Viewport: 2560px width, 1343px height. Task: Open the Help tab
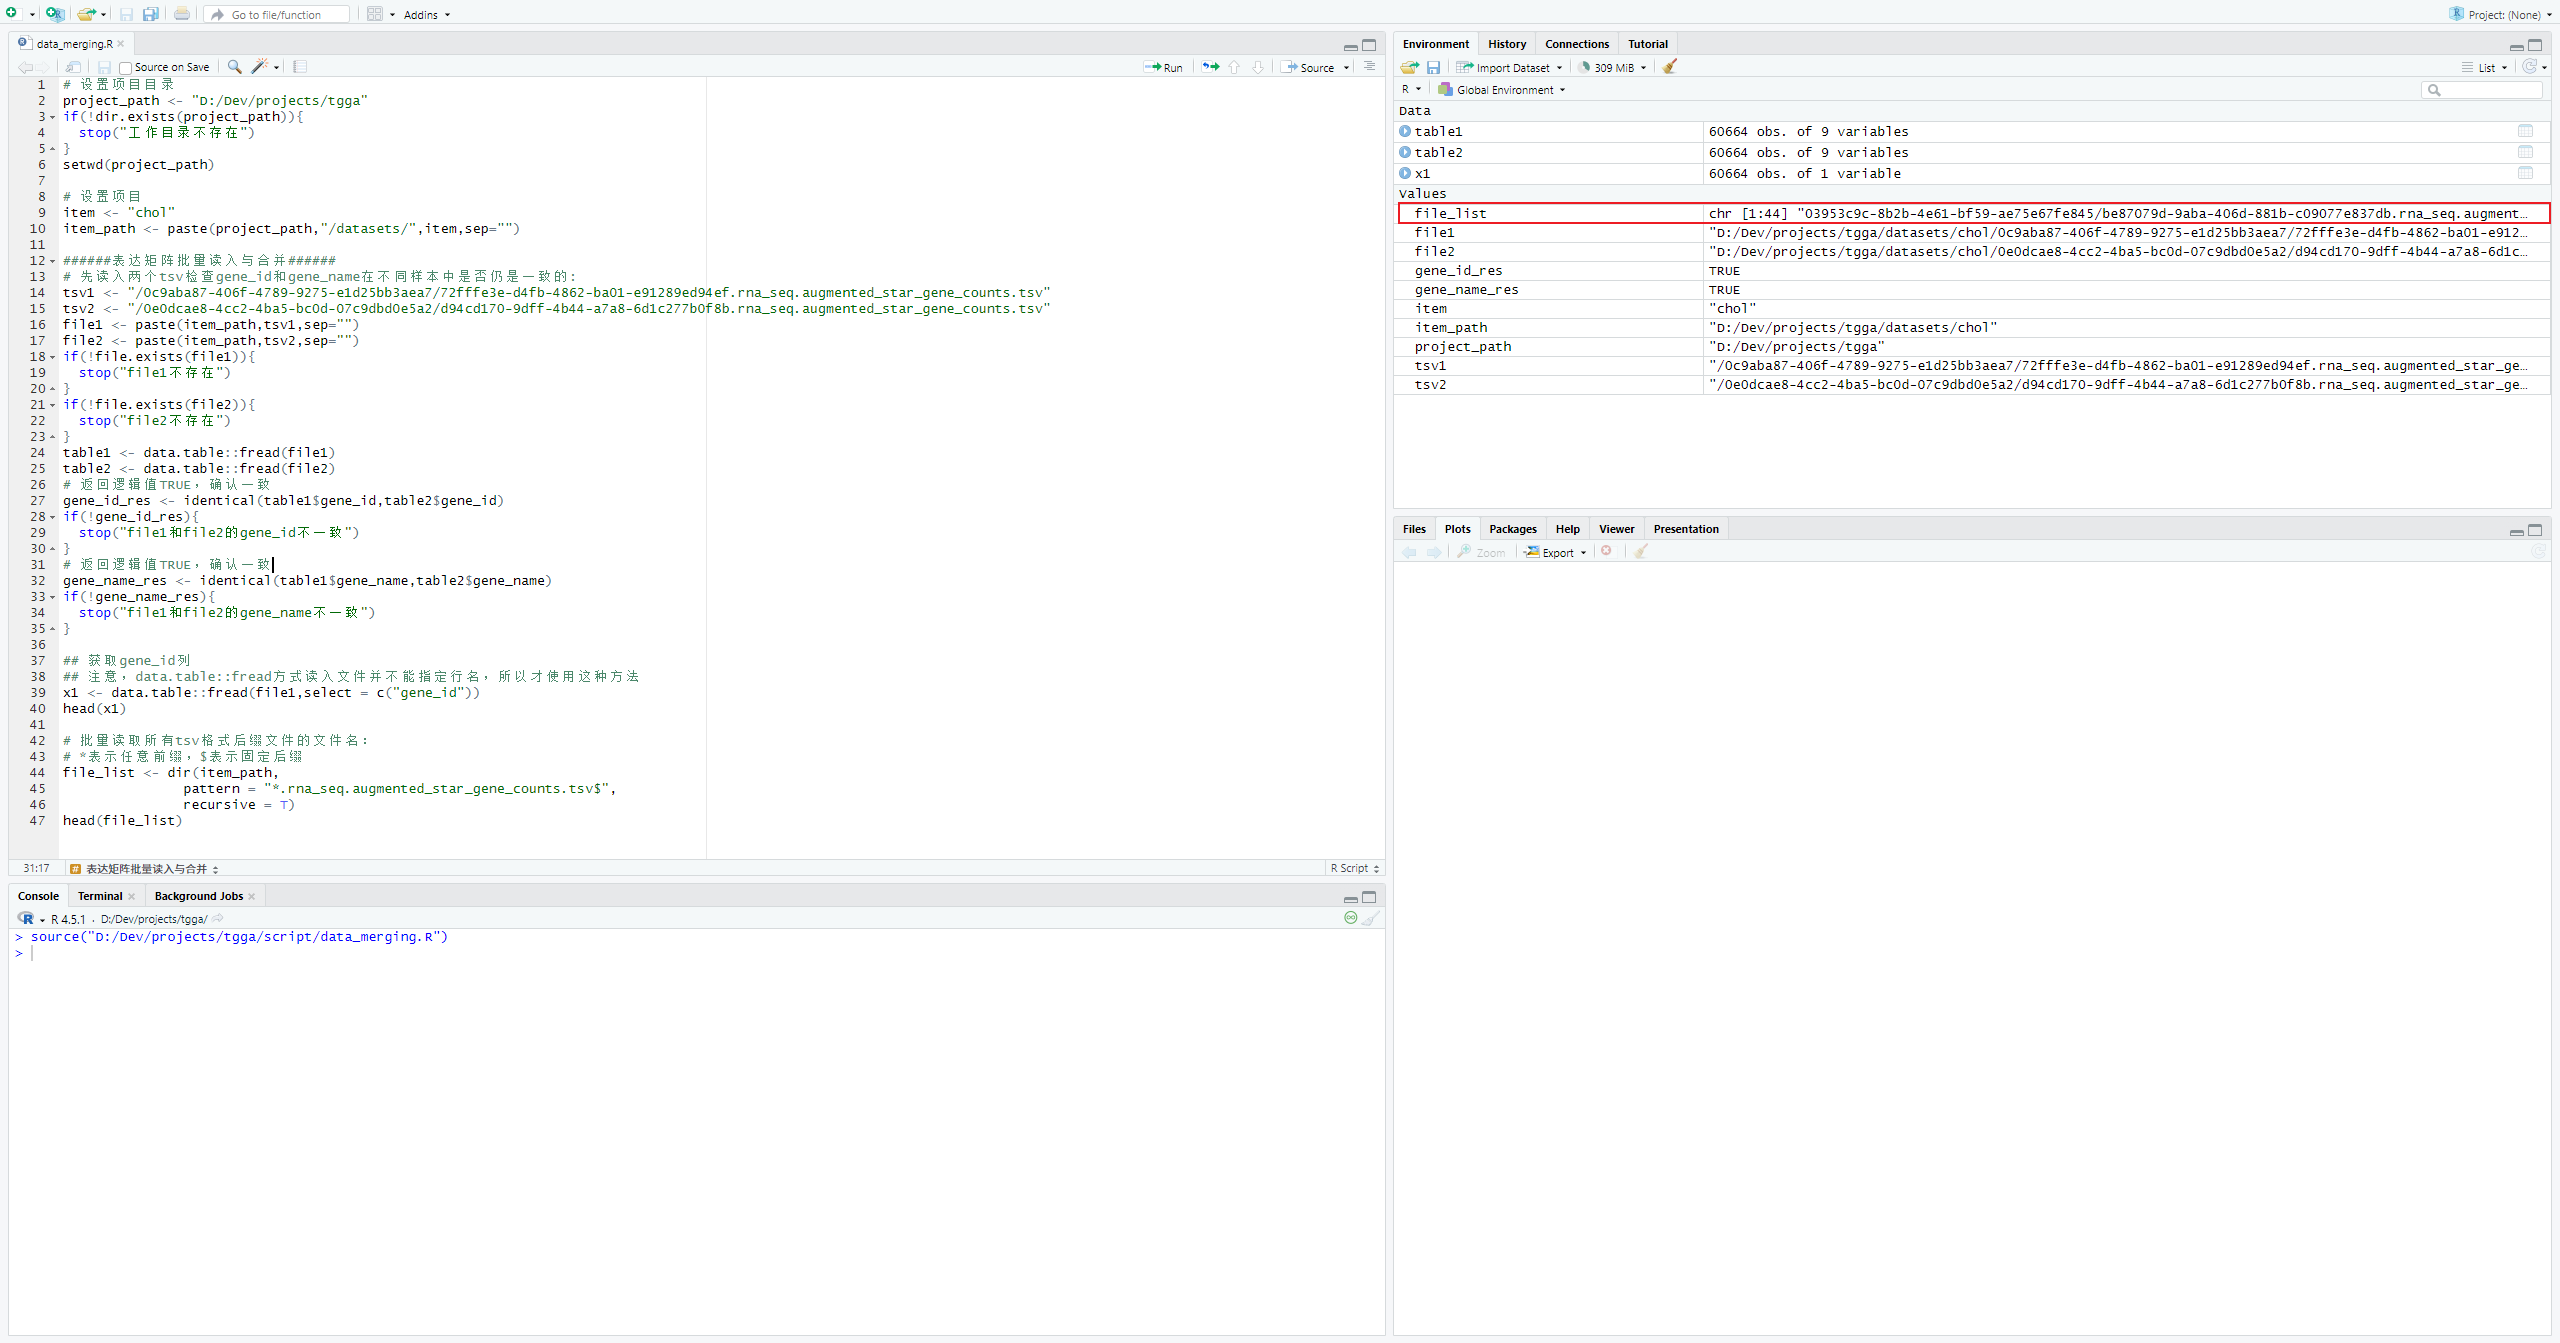click(x=1567, y=529)
